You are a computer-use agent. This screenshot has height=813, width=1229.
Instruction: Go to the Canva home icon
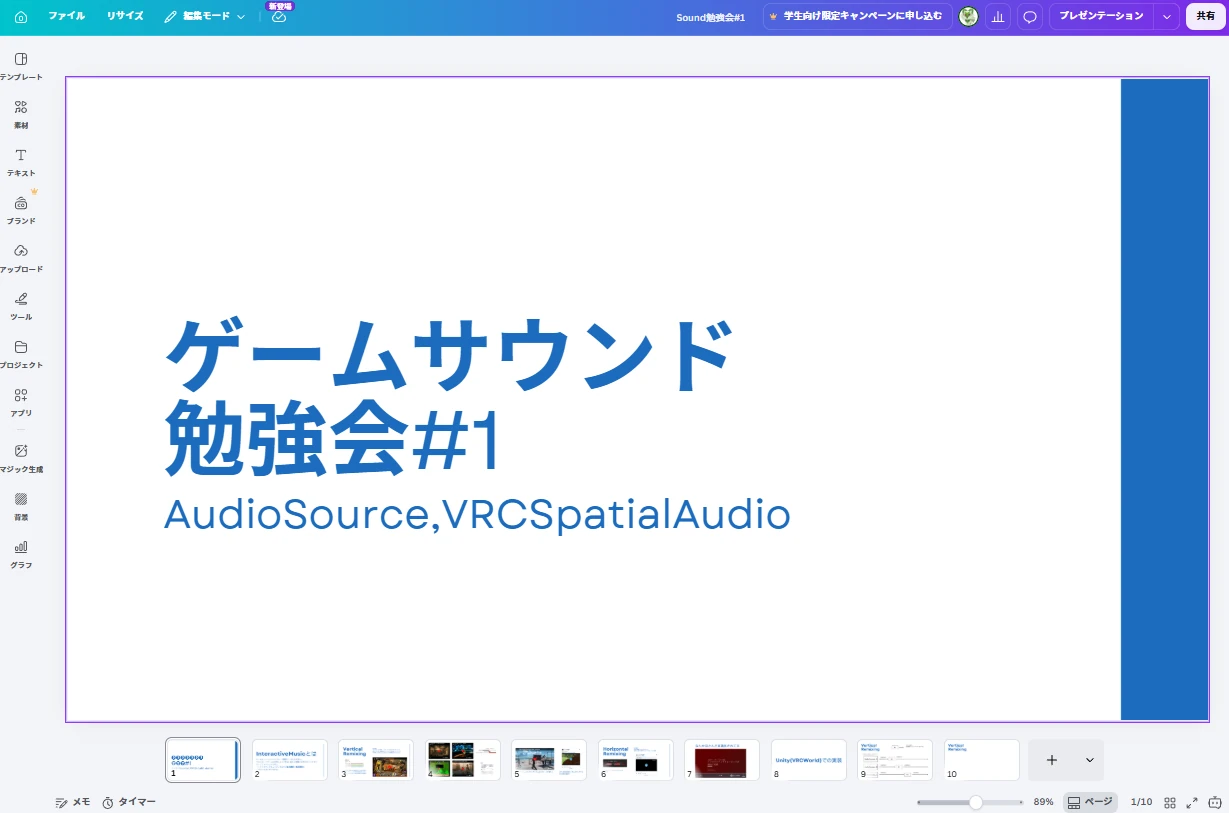pyautogui.click(x=21, y=17)
